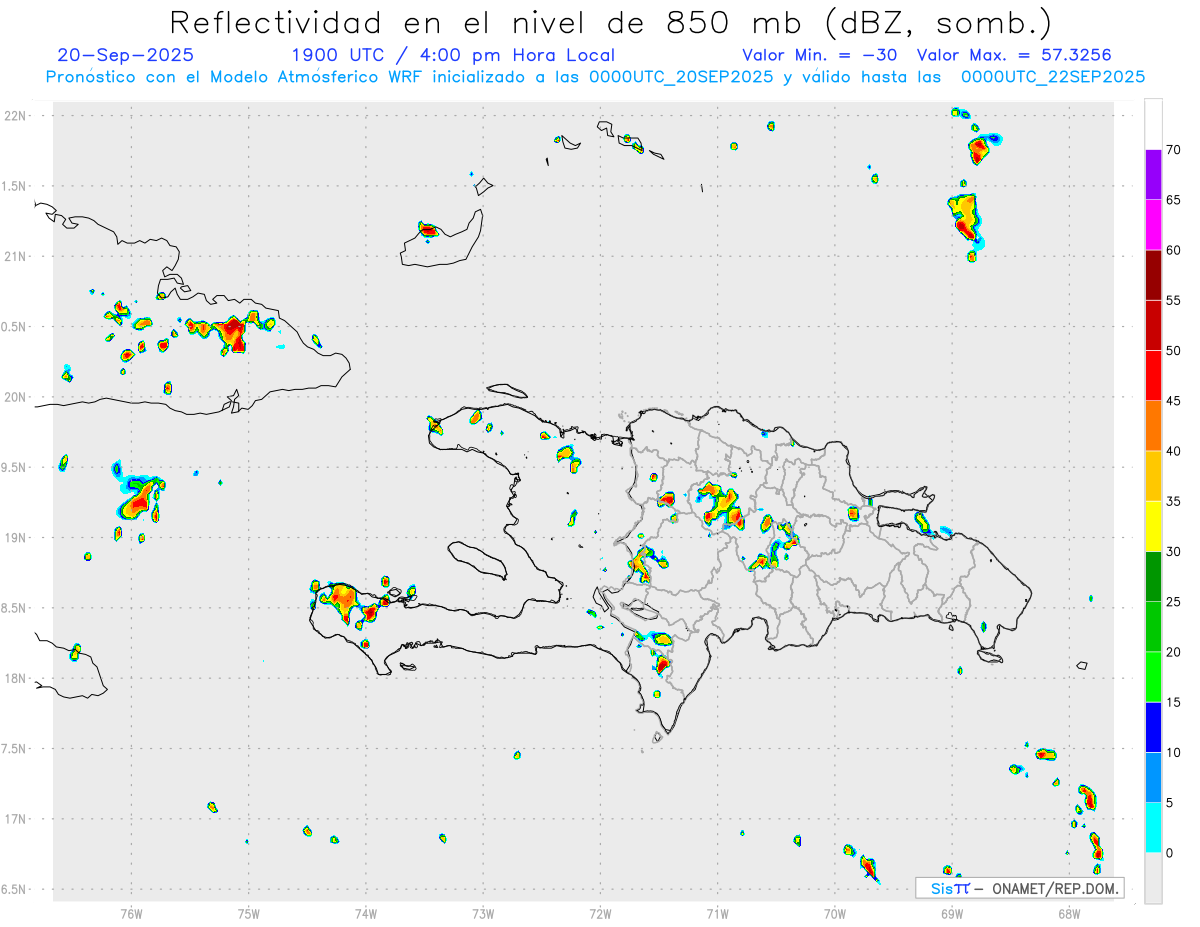Image resolution: width=1200 pixels, height=927 pixels.
Task: Click the '70' color scale label
Action: point(1174,150)
